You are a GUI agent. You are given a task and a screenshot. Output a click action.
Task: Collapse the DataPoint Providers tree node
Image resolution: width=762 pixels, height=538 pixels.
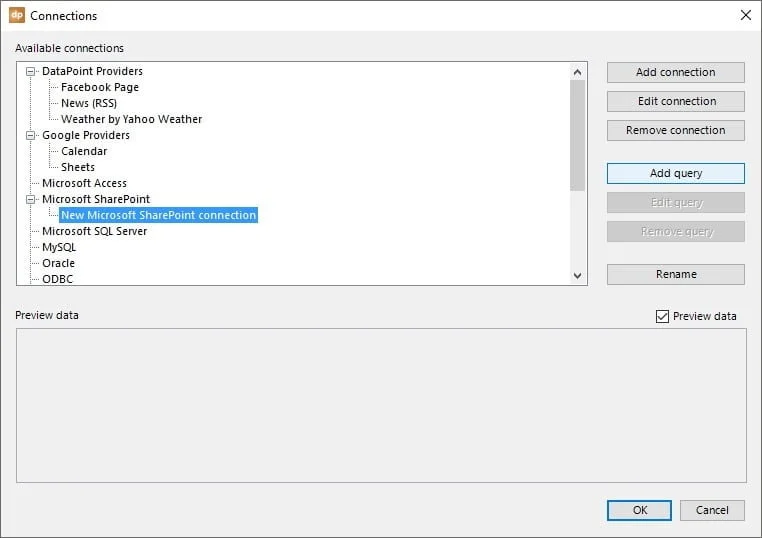(x=30, y=71)
